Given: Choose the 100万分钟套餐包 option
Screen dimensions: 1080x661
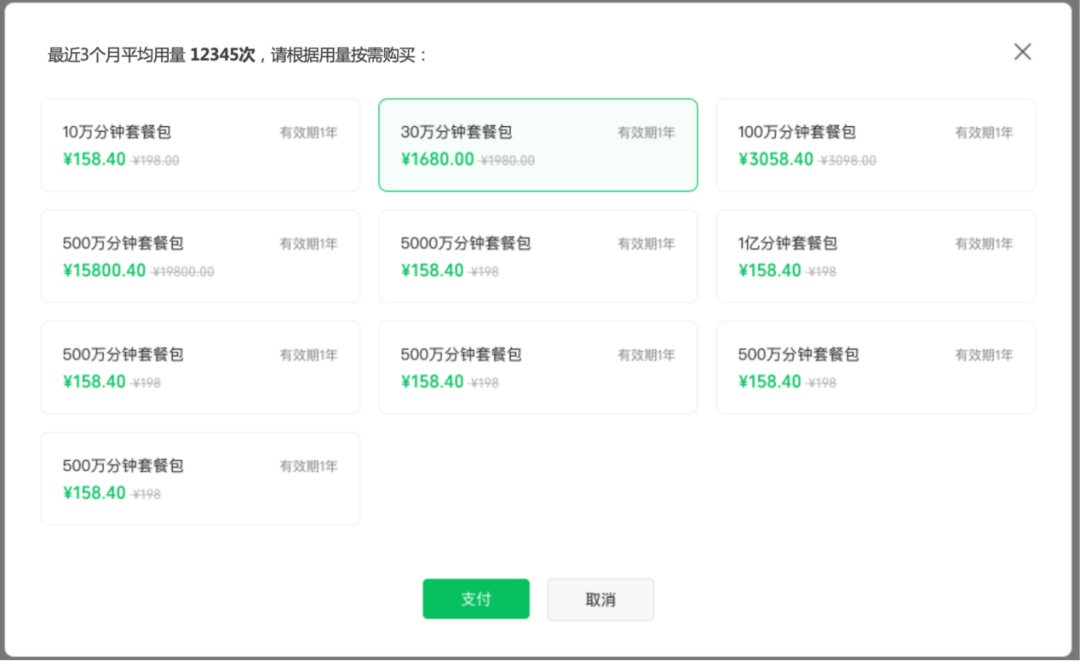Looking at the screenshot, I should click(x=875, y=145).
